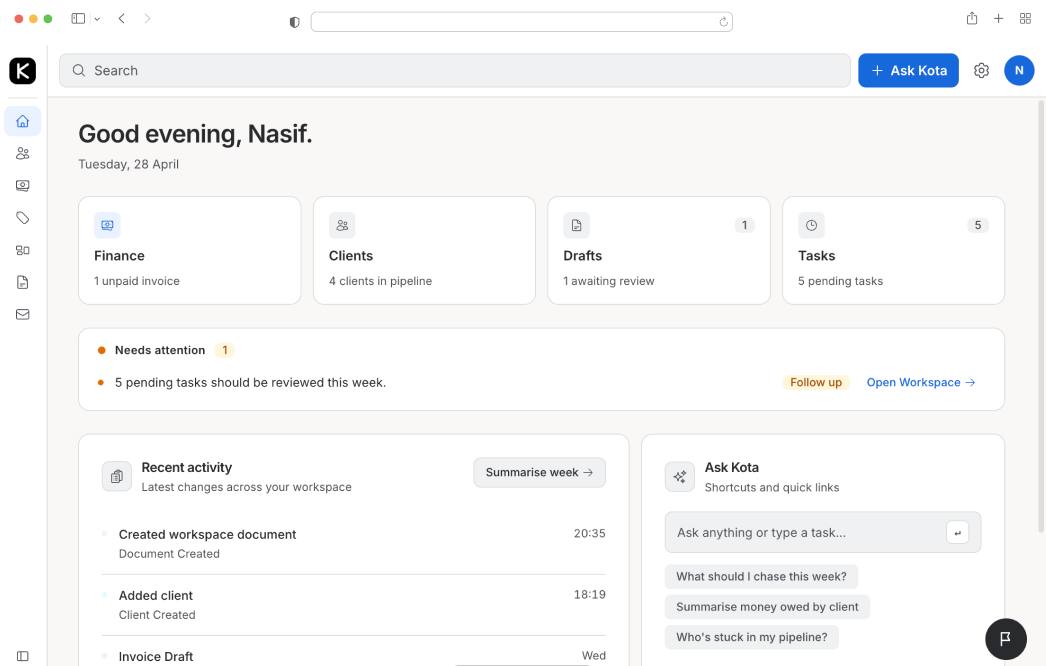Follow the Open Workspace link
This screenshot has height=666, width=1046.
[920, 383]
